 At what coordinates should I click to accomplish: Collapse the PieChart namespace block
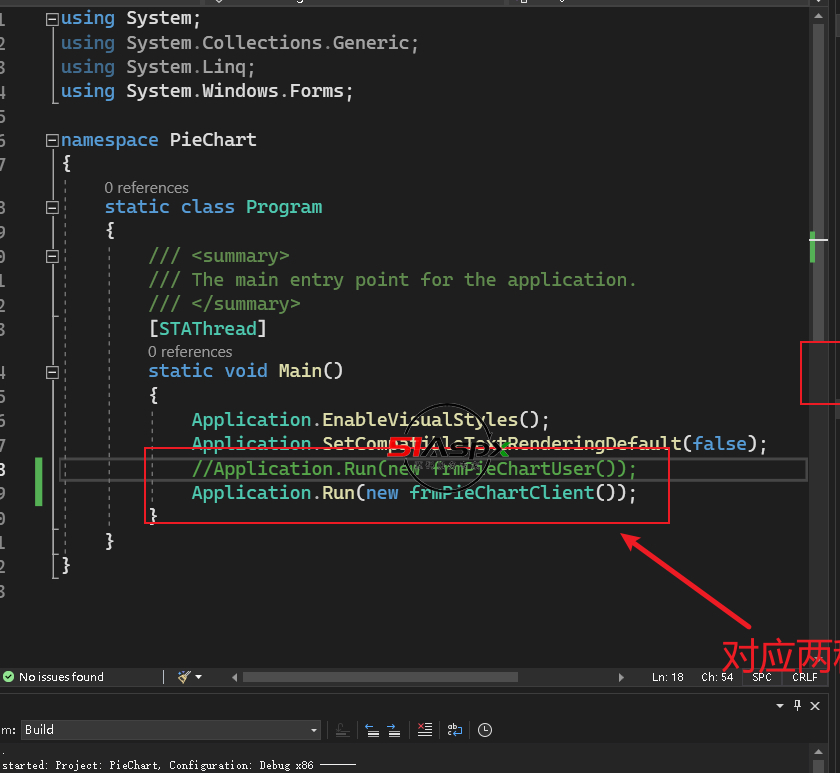(x=52, y=140)
